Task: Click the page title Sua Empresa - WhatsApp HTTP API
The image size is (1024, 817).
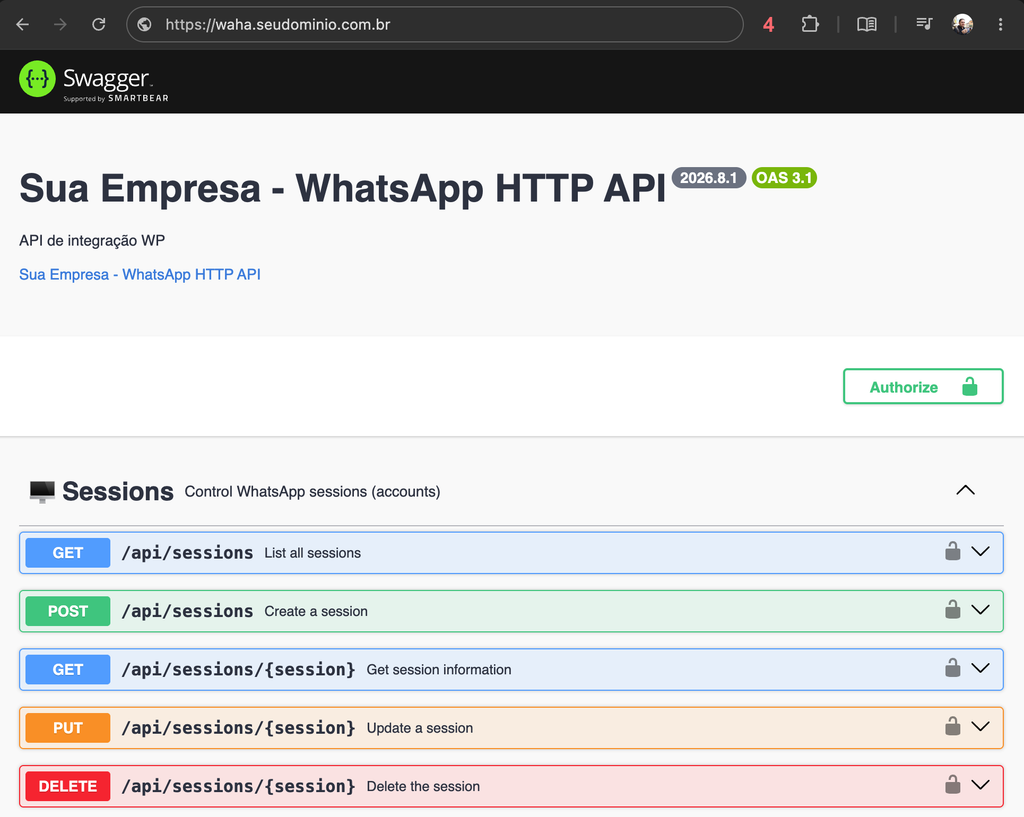Action: pos(342,189)
